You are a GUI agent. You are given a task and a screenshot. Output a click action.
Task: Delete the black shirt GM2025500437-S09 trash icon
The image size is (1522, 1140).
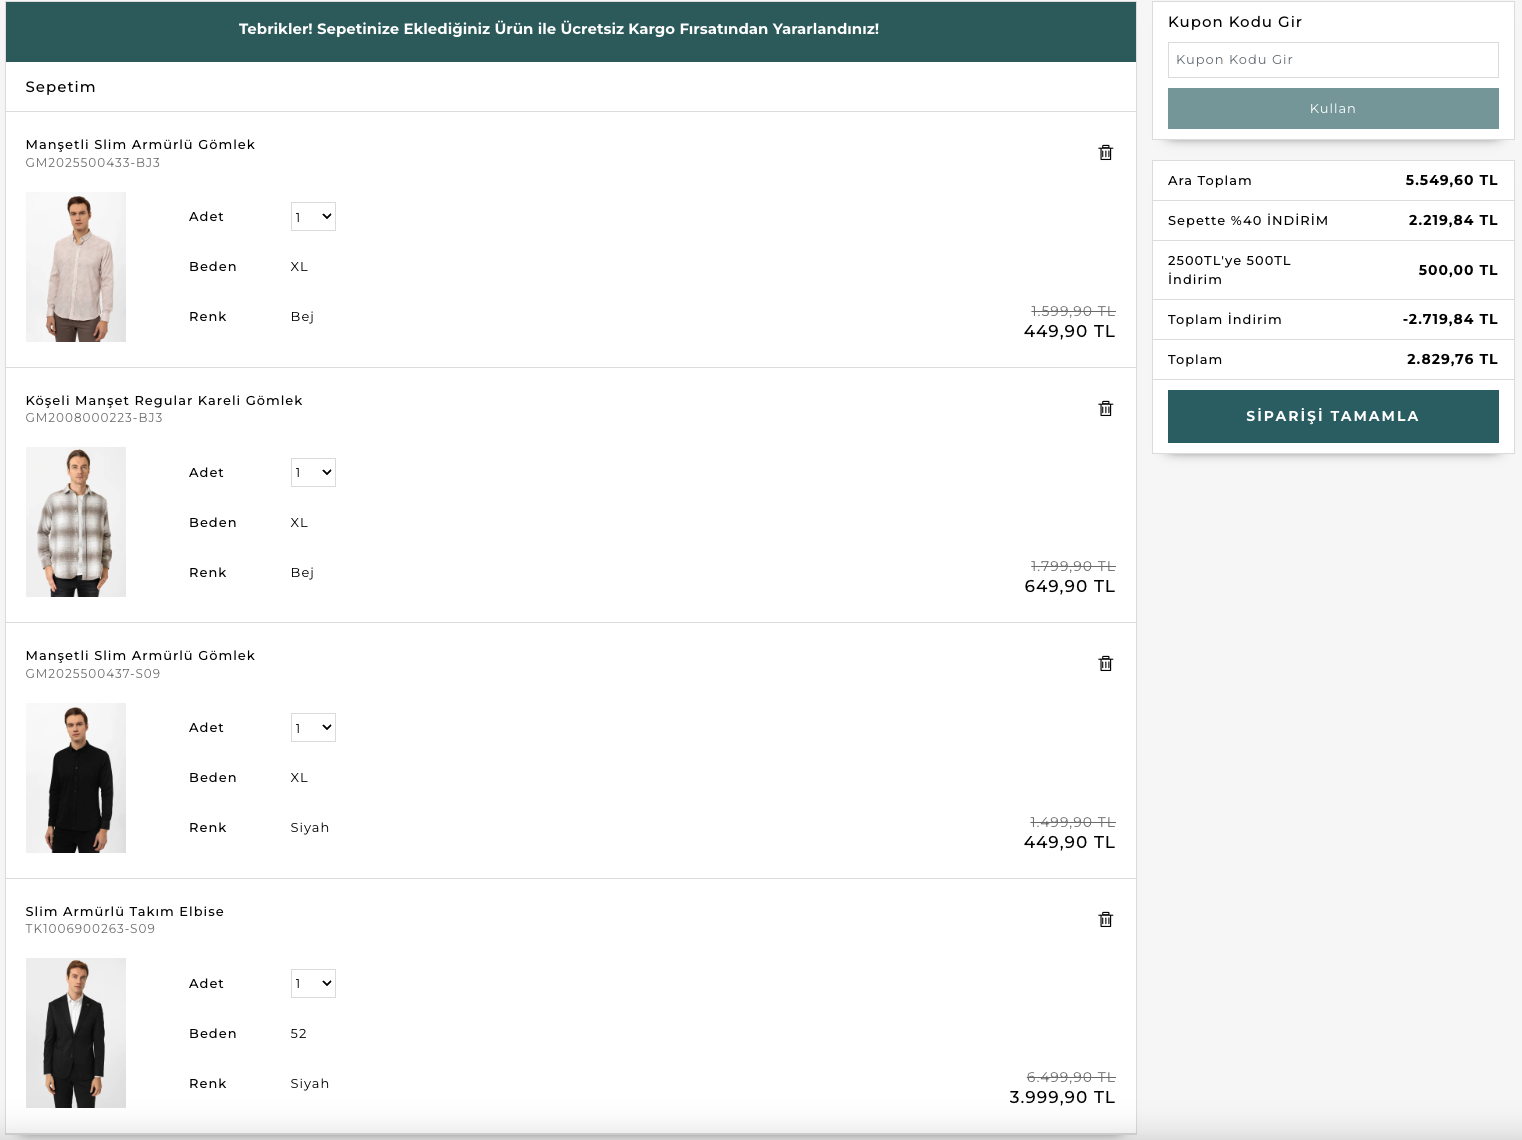click(1105, 664)
